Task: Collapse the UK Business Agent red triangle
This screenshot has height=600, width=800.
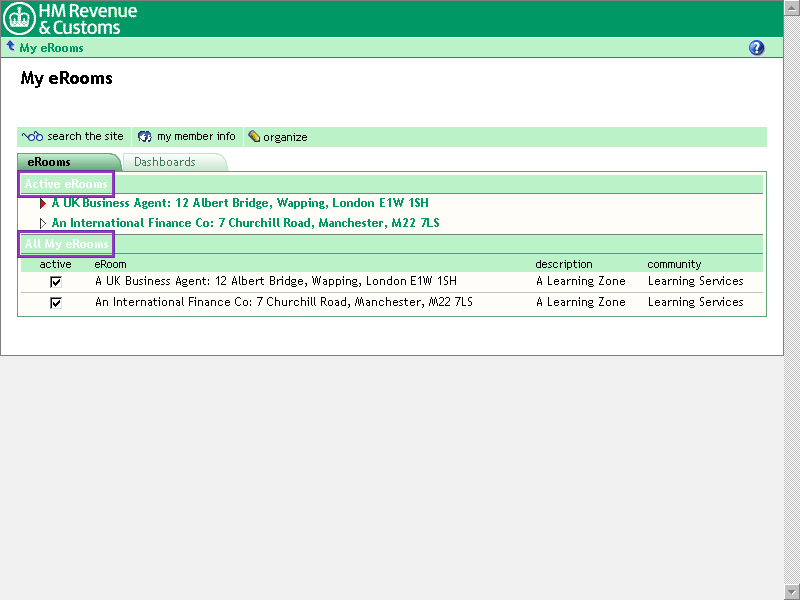Action: point(43,203)
